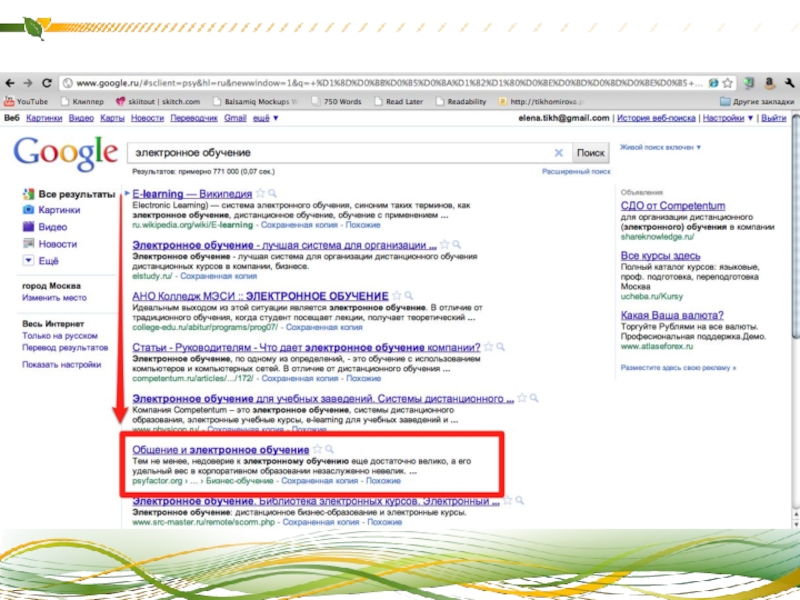
Task: Open the Общение и электронное обучение result
Action: [220, 450]
